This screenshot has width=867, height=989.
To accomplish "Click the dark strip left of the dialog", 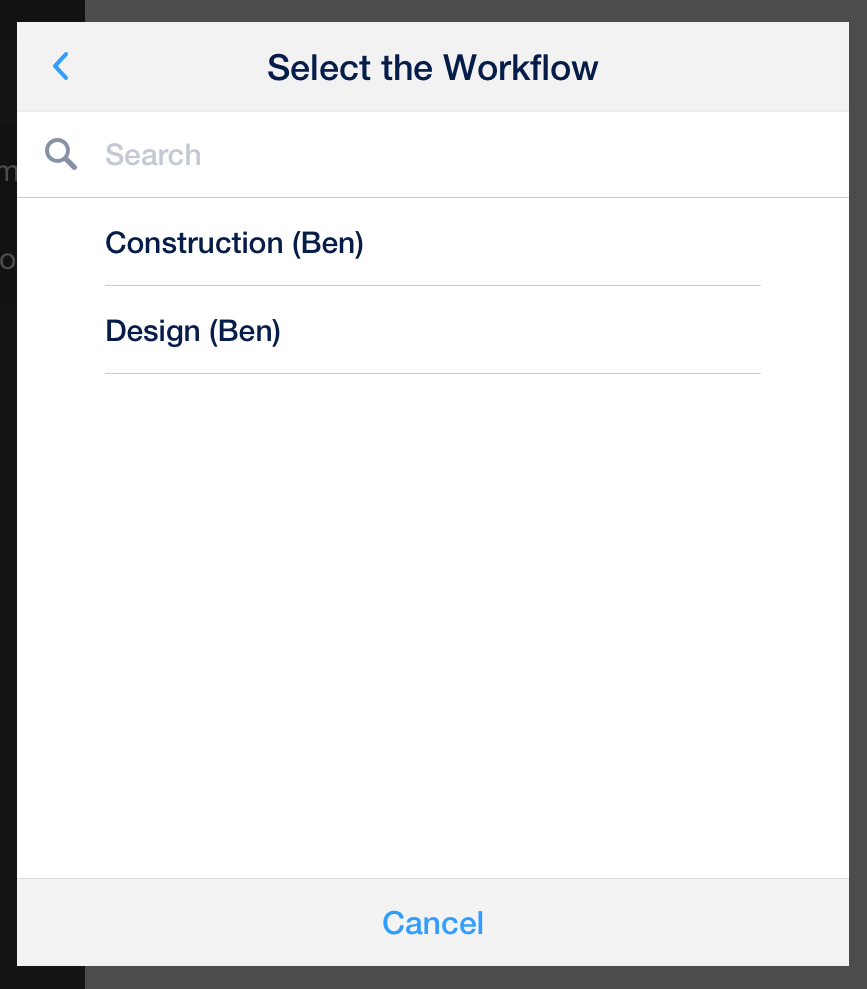I will 8,600.
